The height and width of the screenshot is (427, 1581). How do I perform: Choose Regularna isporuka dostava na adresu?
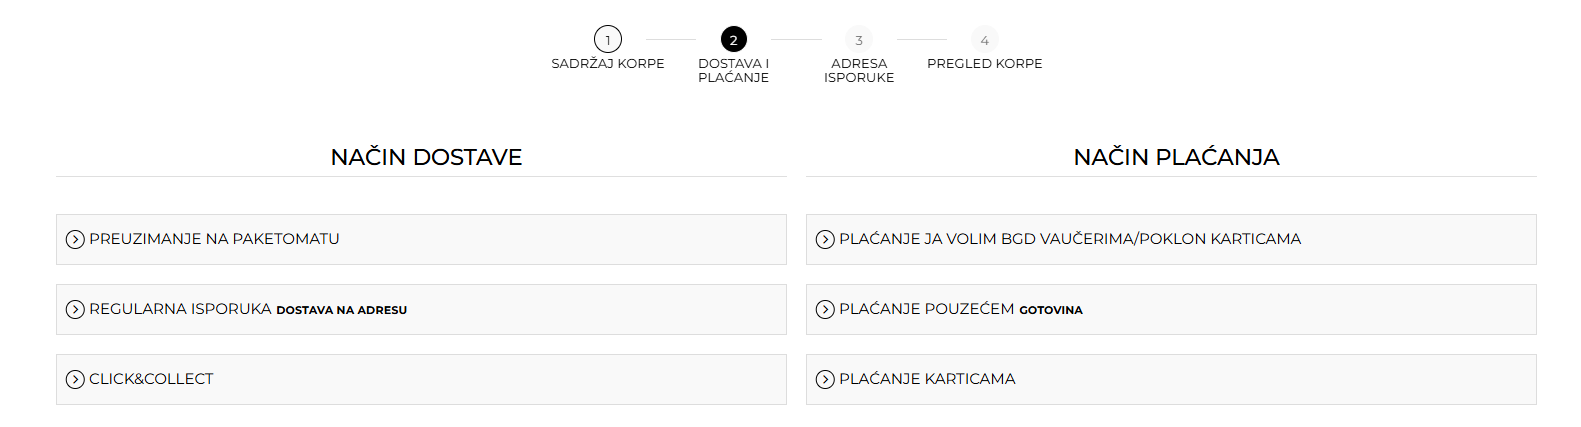point(248,309)
